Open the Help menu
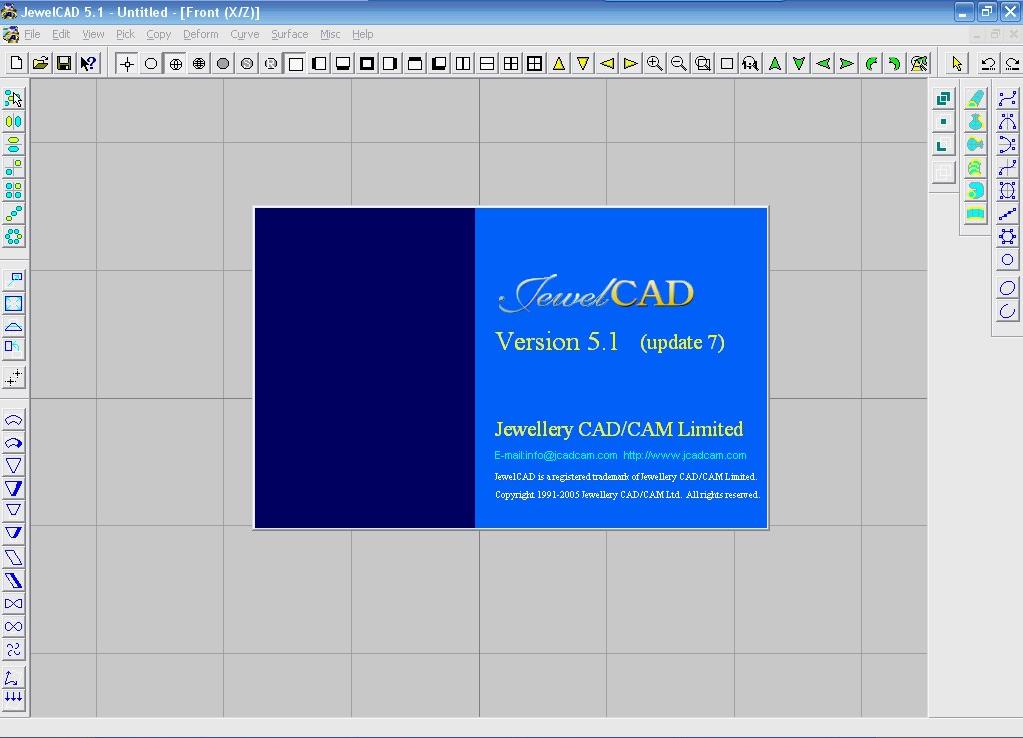Screen dimensions: 1023x738 click(363, 34)
